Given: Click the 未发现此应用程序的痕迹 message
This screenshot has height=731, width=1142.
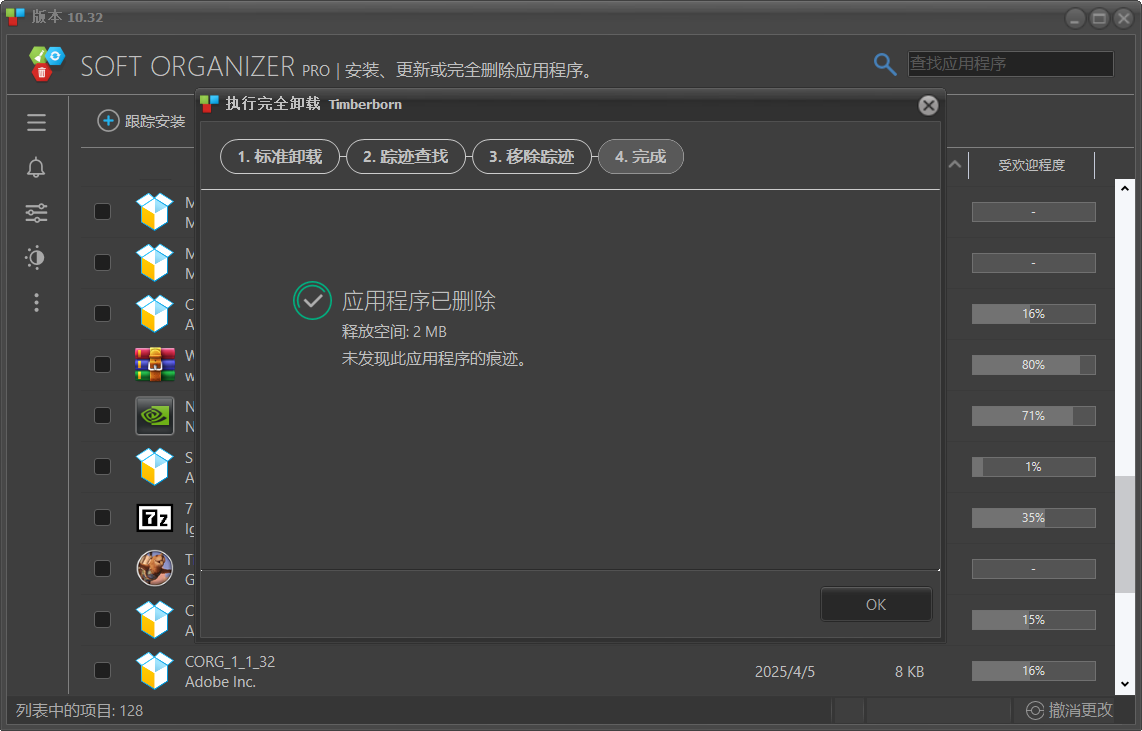Looking at the screenshot, I should [x=434, y=359].
